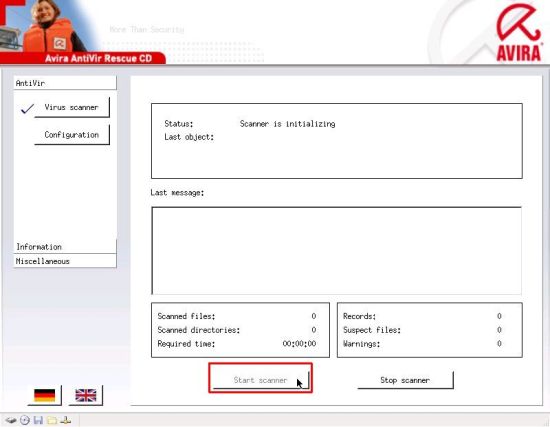Screen dimensions: 550x427
Task: Open the Virus scanner section
Action: tap(72, 107)
